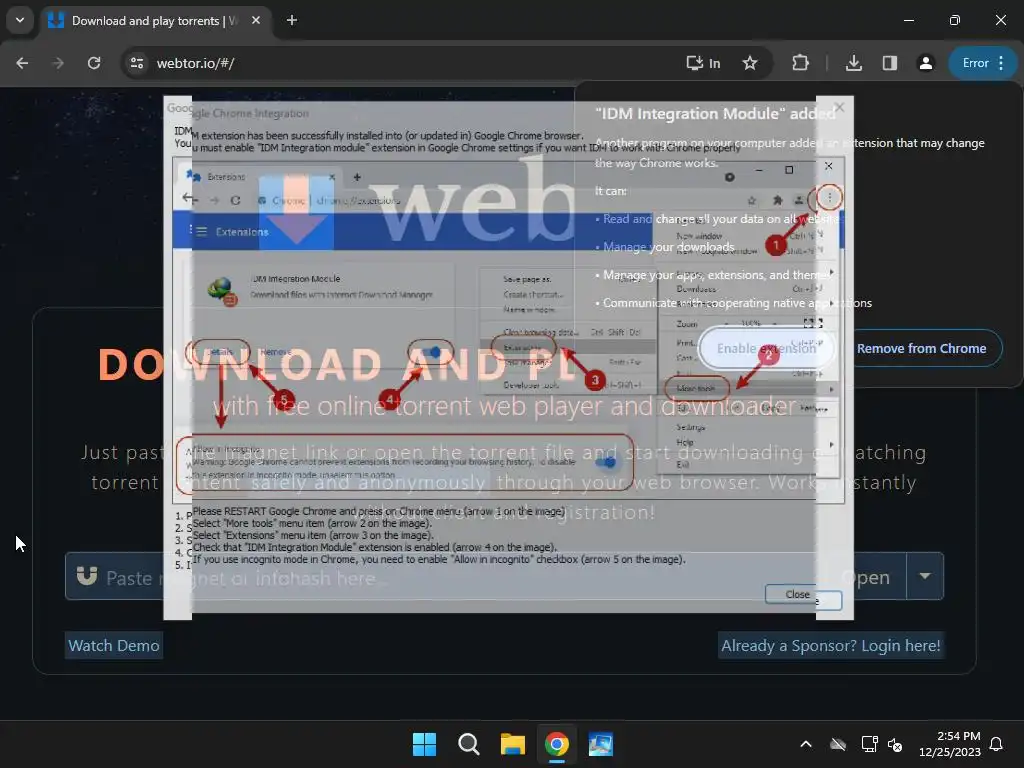Click Close button in IDM dialog
Viewport: 1024px width, 768px height.
797,594
